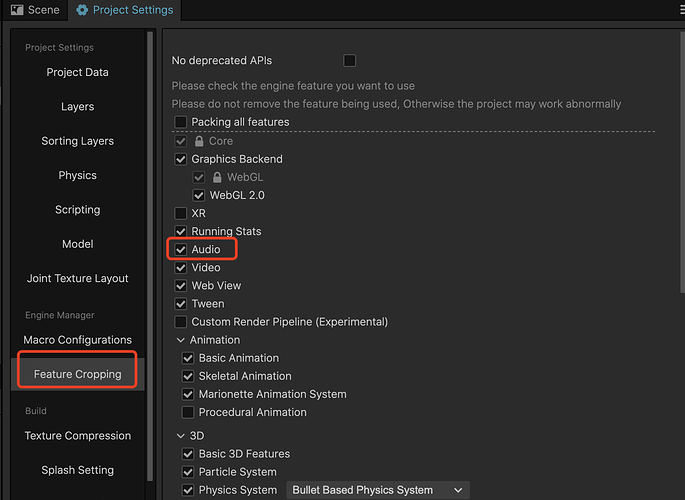This screenshot has width=685, height=500.
Task: Open the Sorting Layers page
Action: point(77,141)
